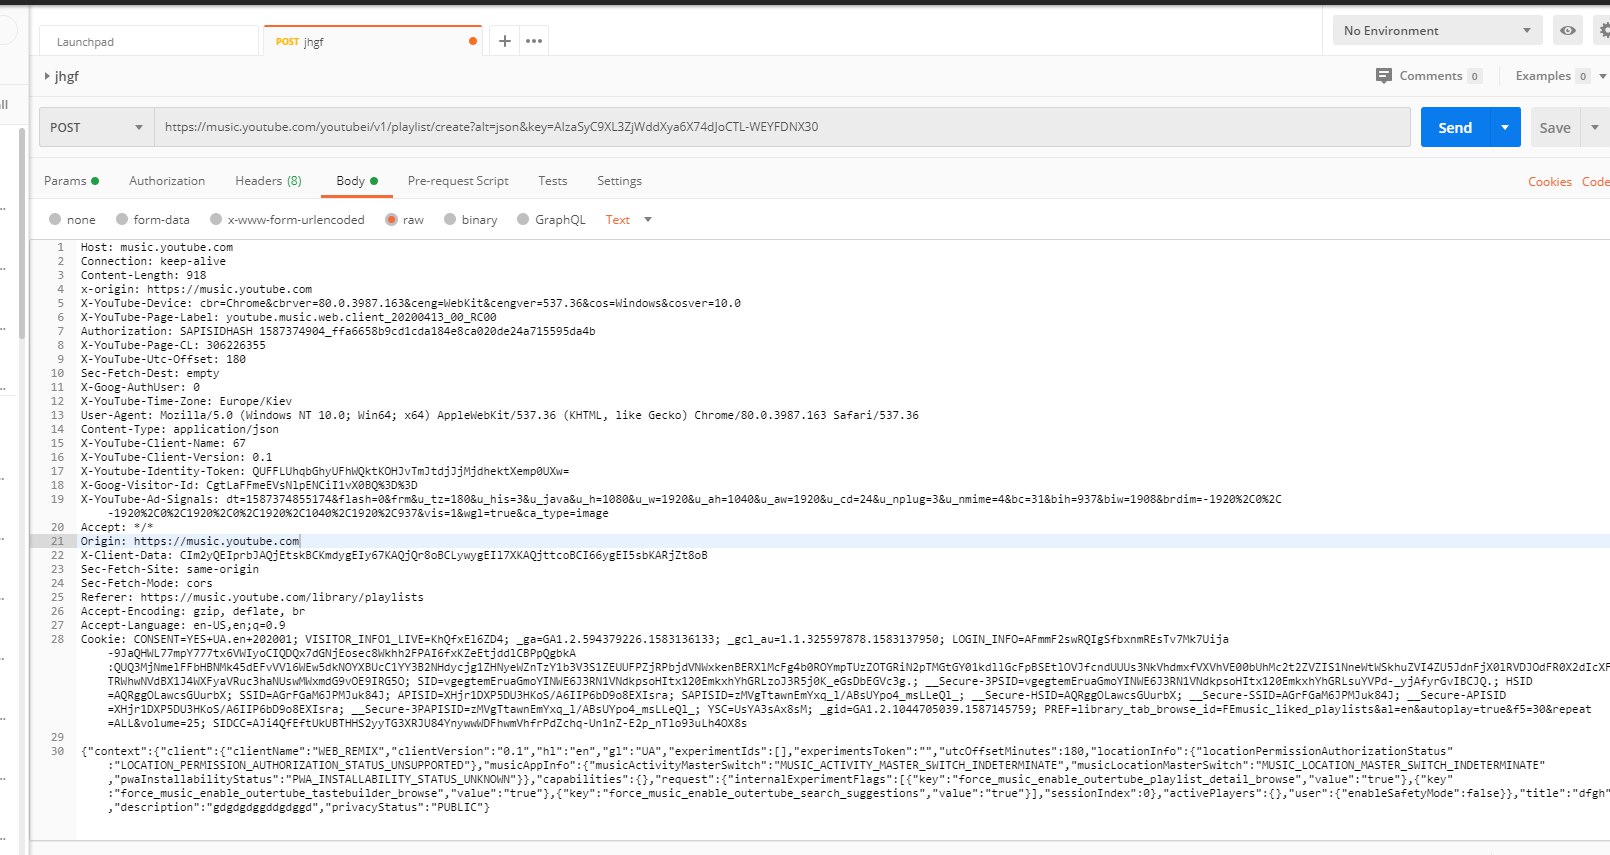Open the tab options ellipsis menu

[534, 41]
